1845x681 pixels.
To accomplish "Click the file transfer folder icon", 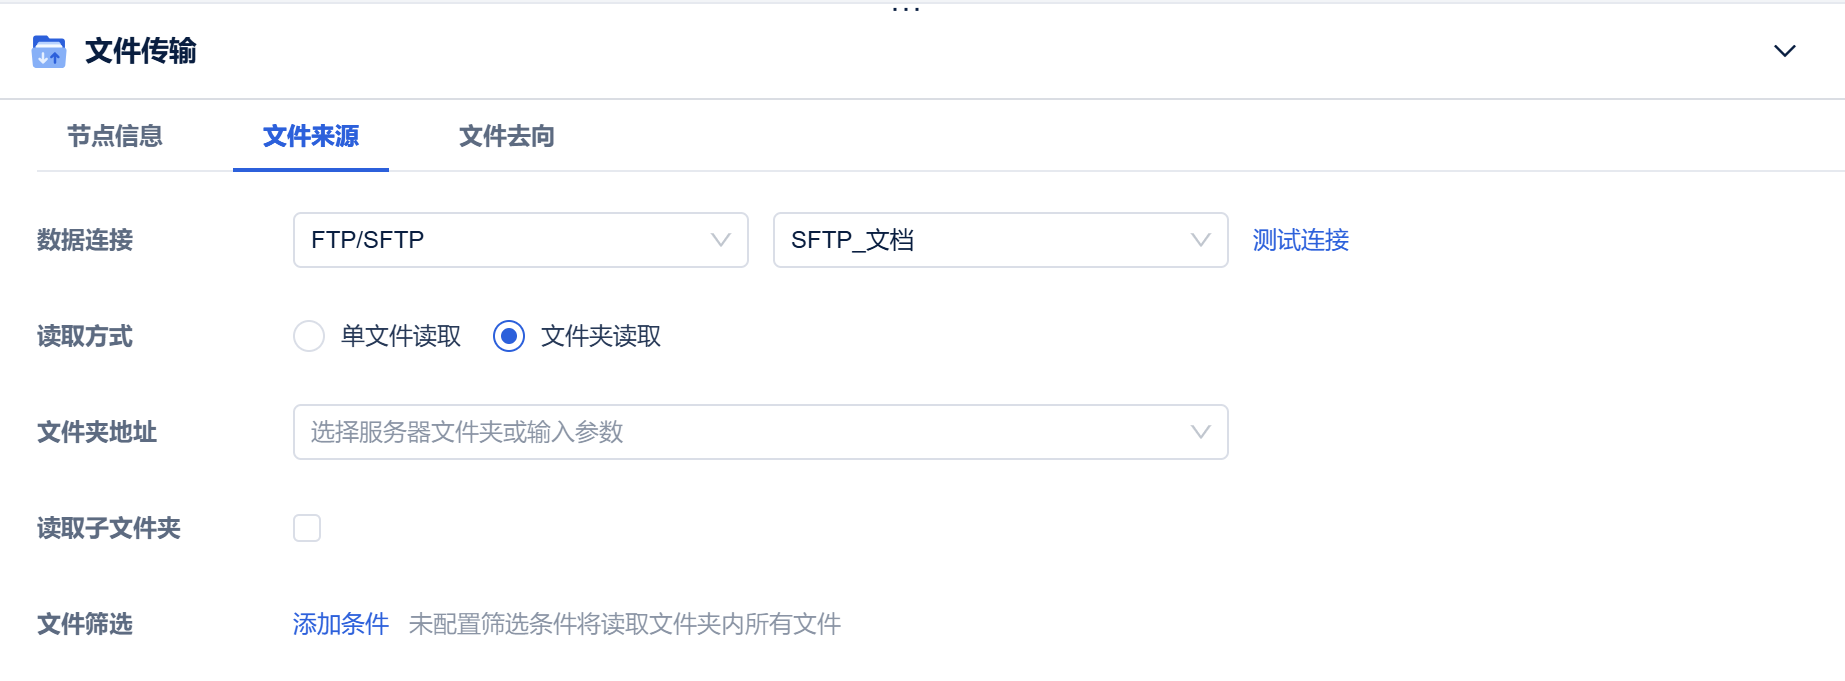I will point(49,51).
